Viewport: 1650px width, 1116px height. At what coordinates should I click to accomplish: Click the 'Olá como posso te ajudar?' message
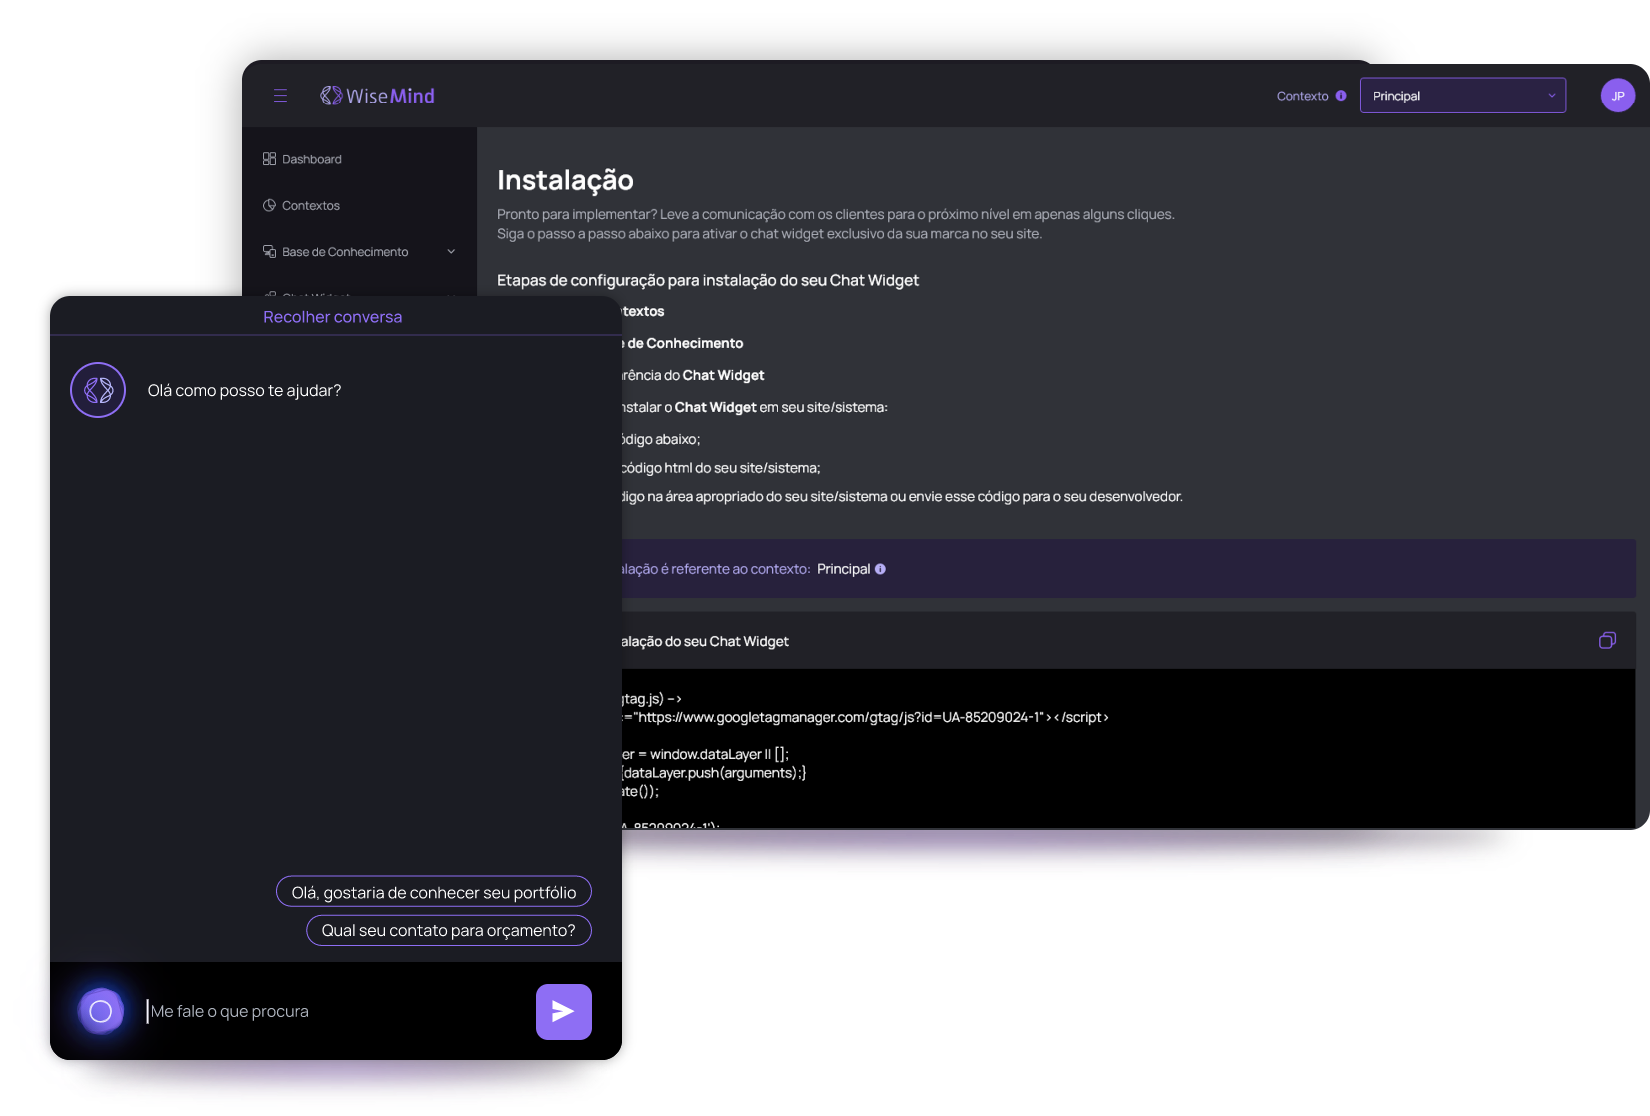(244, 390)
